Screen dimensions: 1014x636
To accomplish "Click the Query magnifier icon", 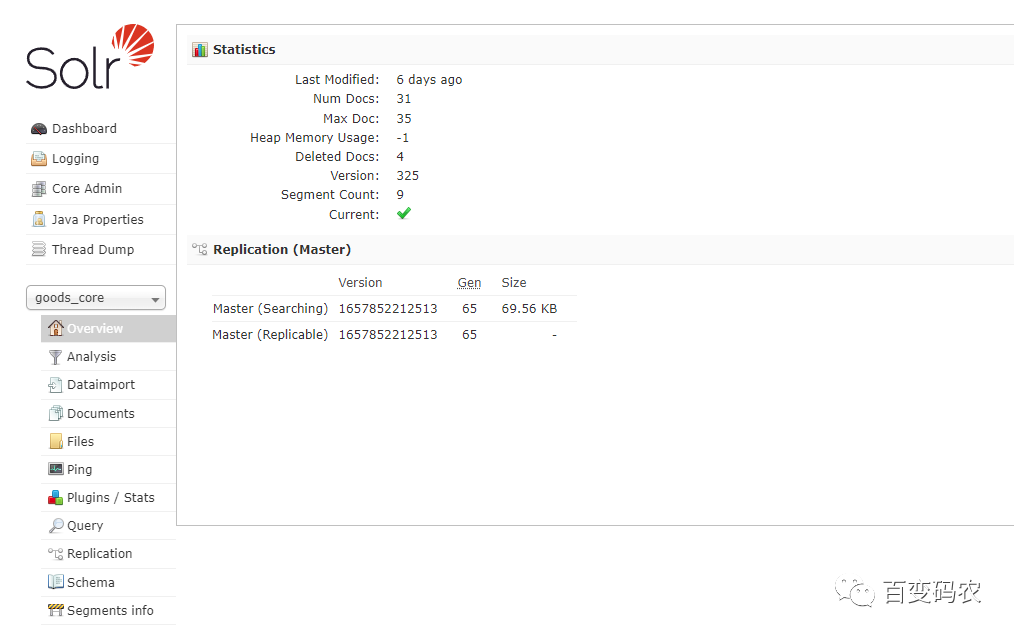I will click(x=56, y=525).
